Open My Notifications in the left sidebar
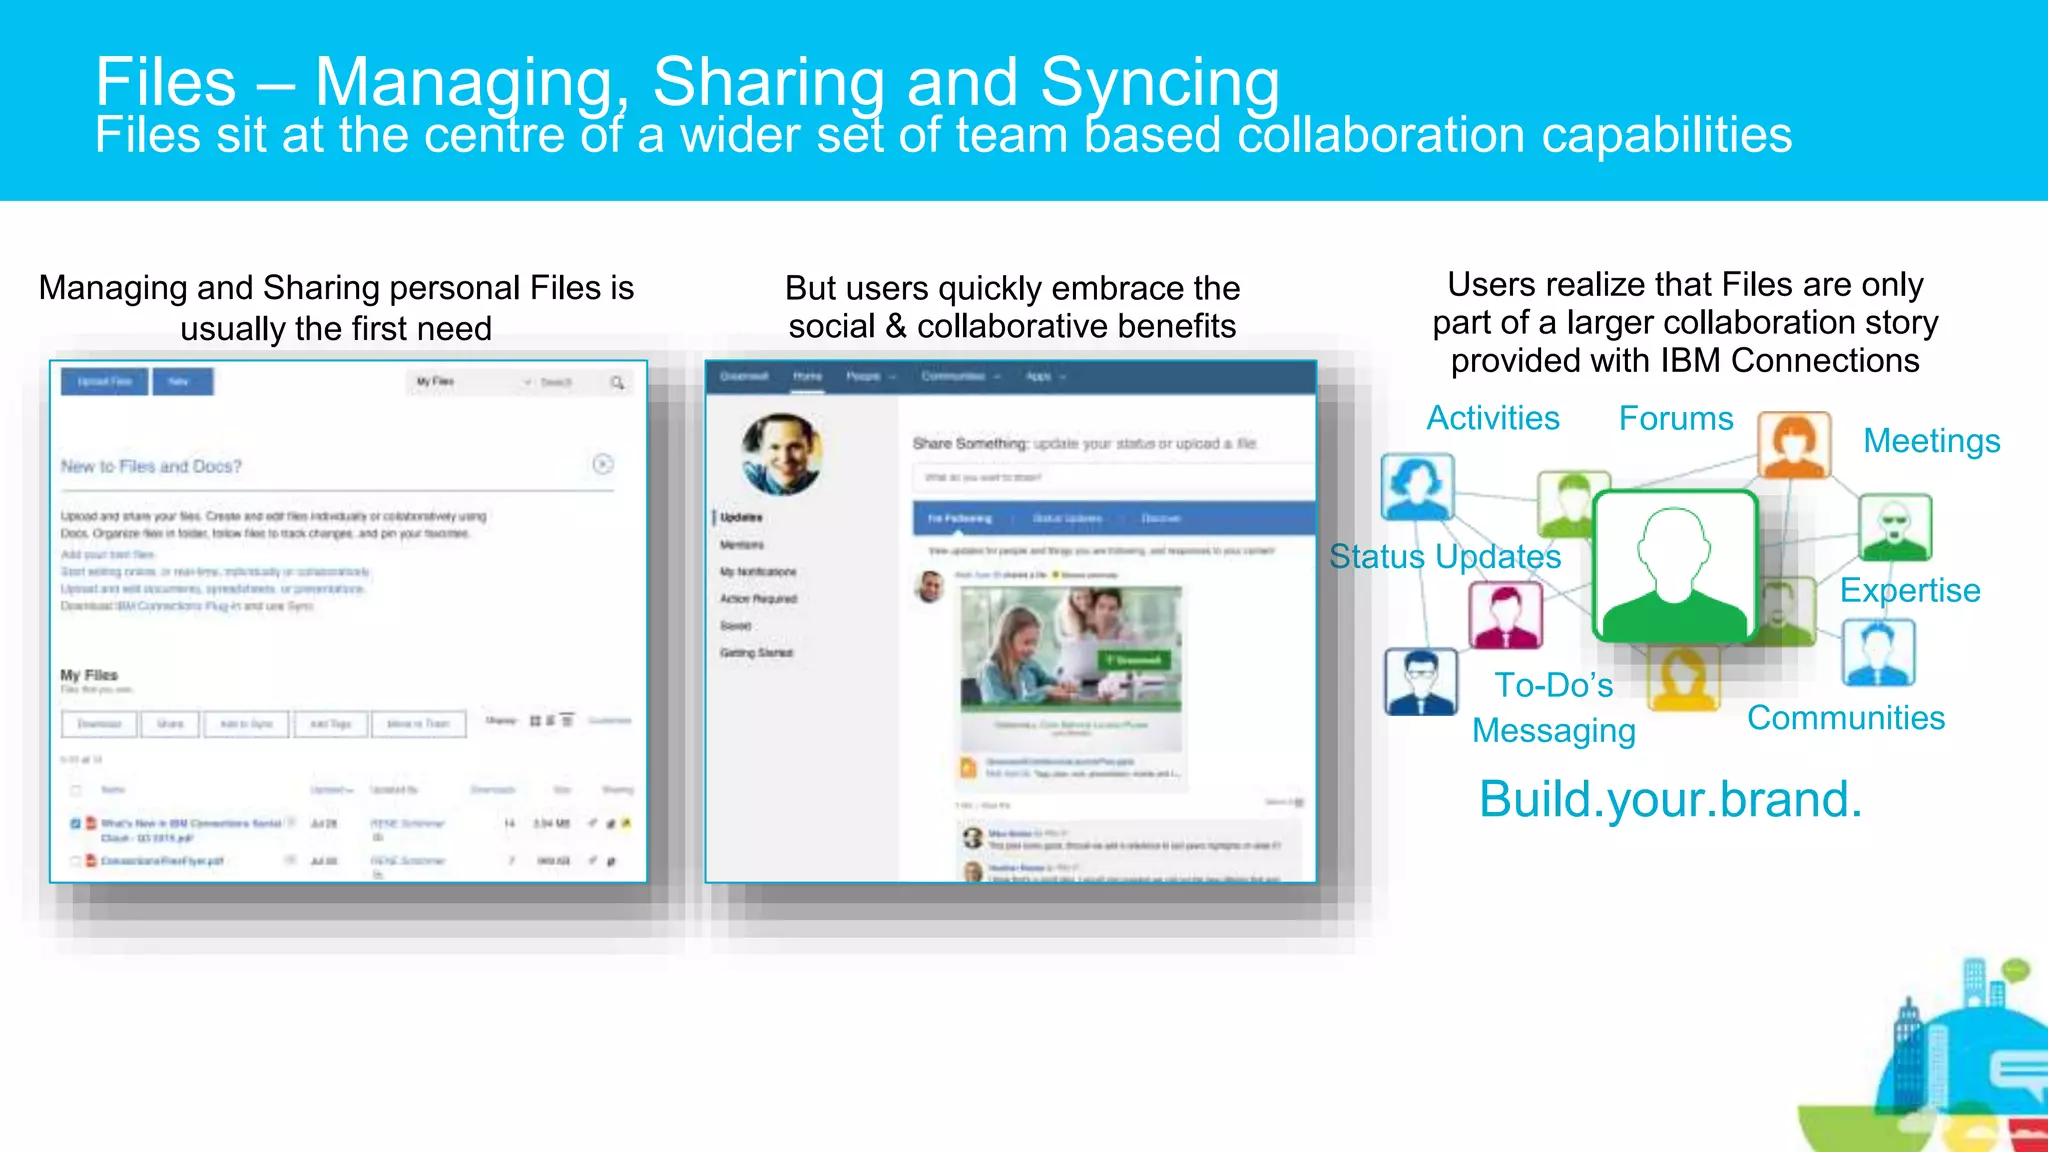2048x1152 pixels. click(x=758, y=572)
